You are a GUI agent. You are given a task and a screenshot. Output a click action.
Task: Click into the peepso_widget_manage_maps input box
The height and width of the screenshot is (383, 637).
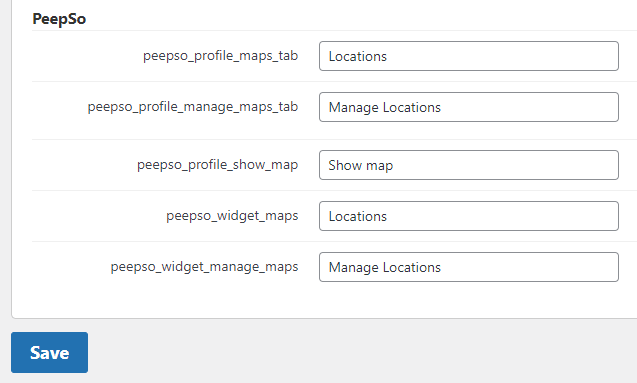pyautogui.click(x=469, y=267)
